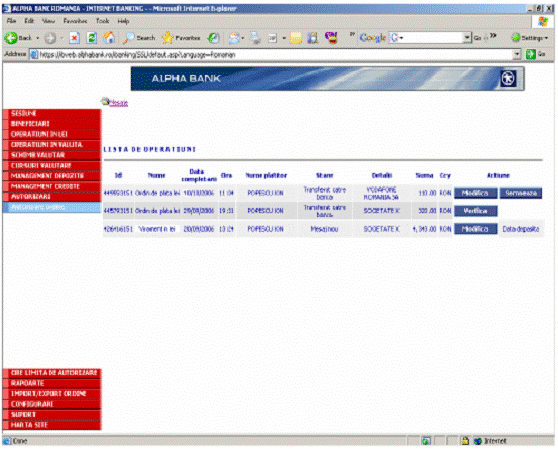
Task: Go to the Home page icon
Action: click(x=109, y=38)
